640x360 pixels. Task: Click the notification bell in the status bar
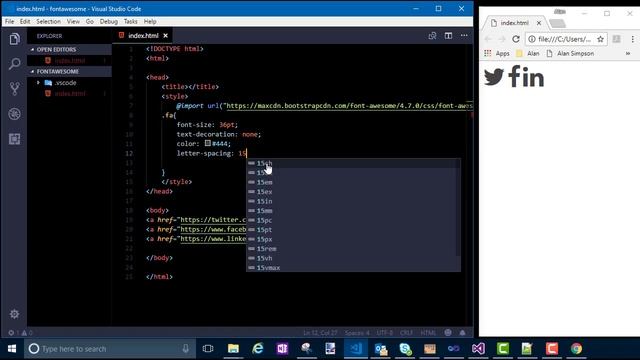pos(462,333)
